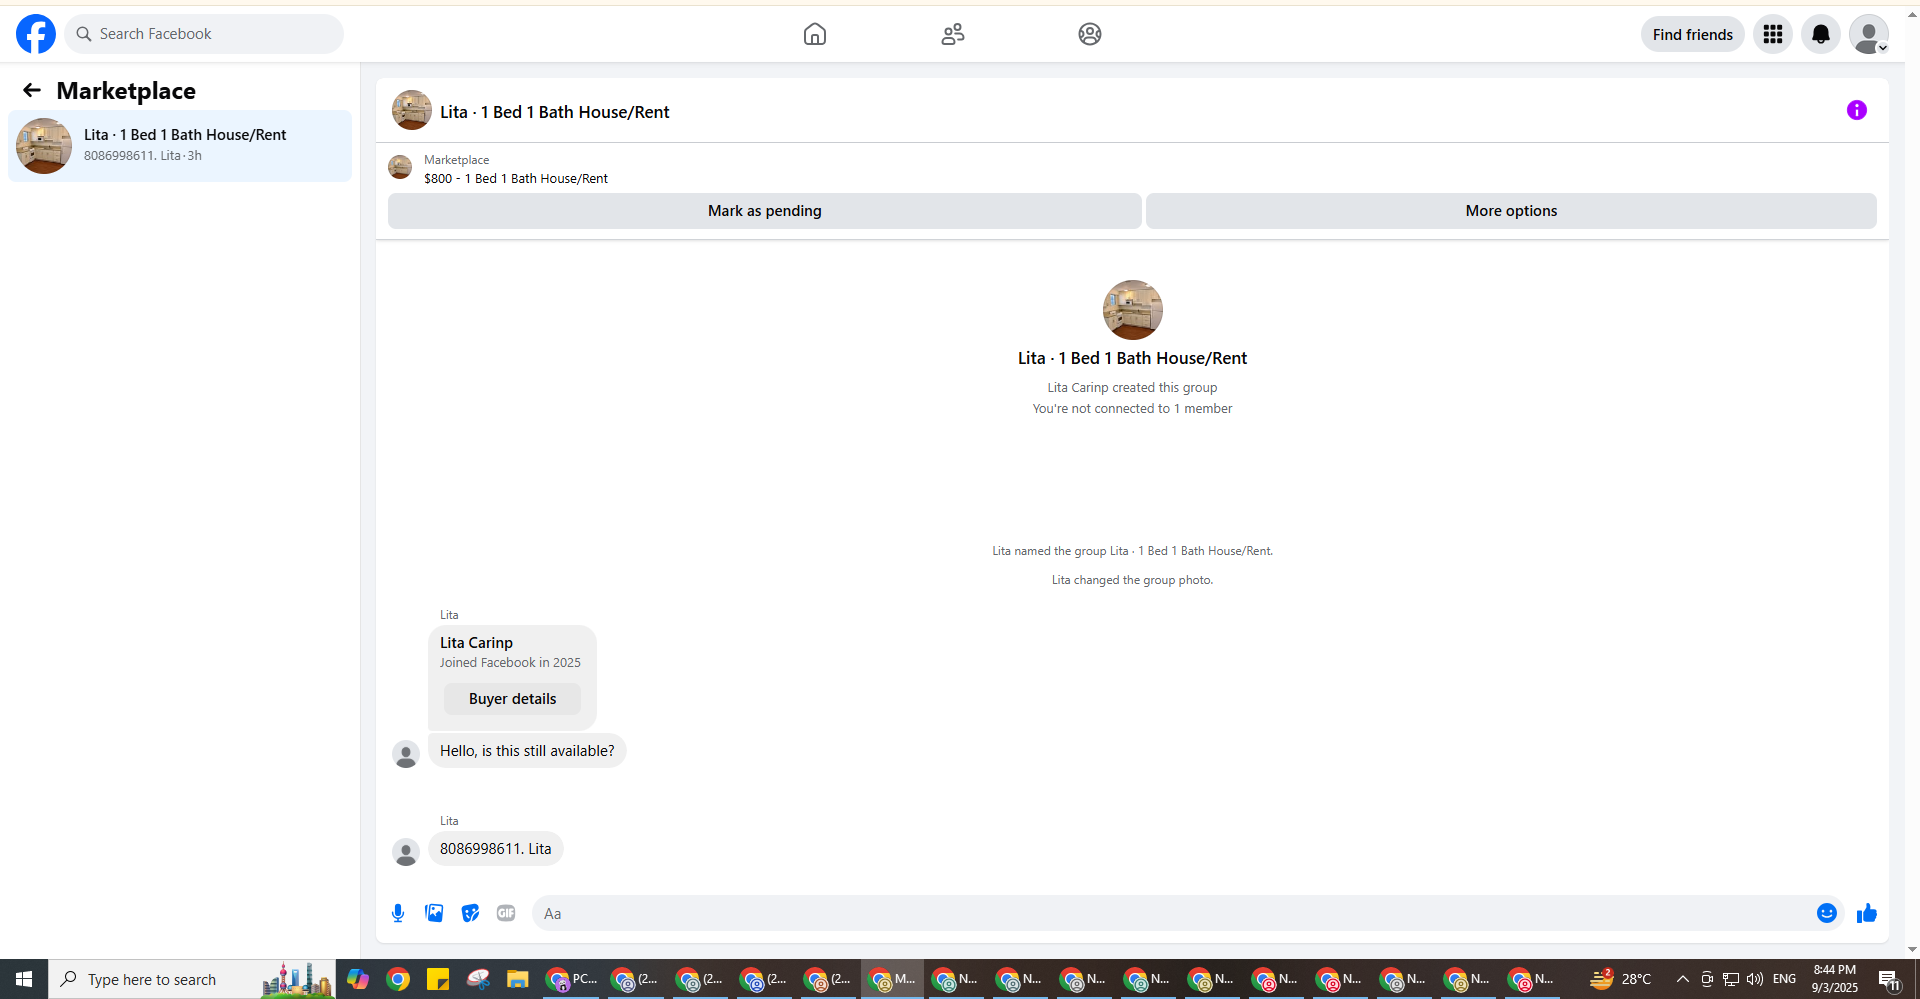
Task: Open the GIF picker icon
Action: [x=506, y=913]
